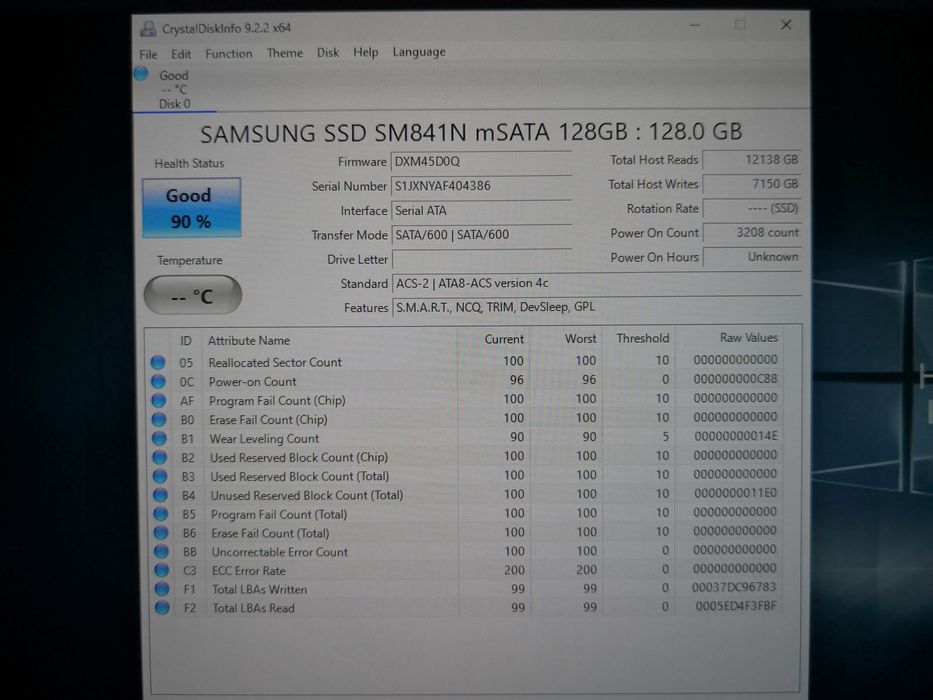Click the Serial Number field
Screen dimensions: 933x700
[x=481, y=186]
